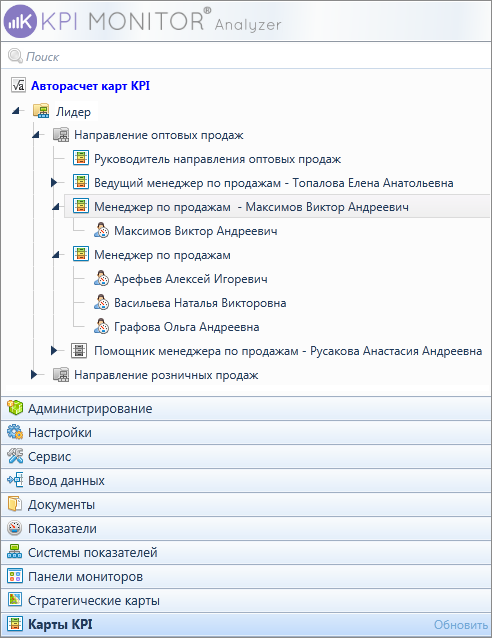
Task: Click the Лидер organization folder icon
Action: click(41, 111)
